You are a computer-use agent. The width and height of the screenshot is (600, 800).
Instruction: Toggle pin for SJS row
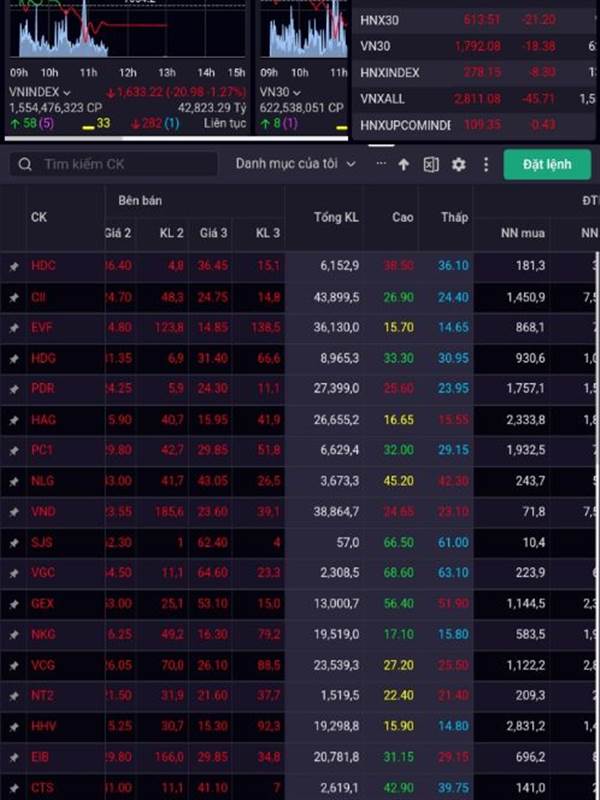[14, 542]
